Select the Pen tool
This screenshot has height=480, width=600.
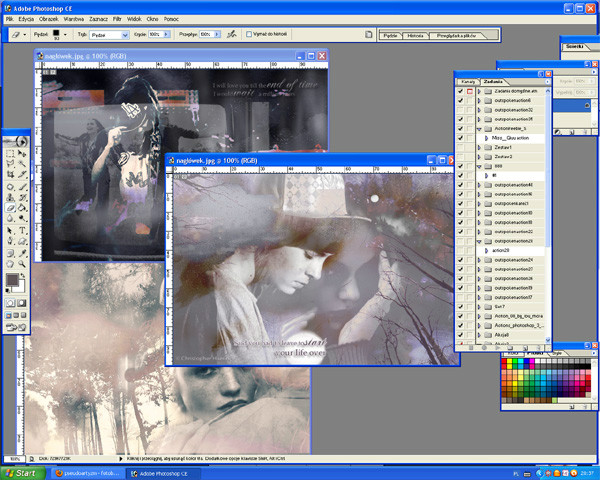point(10,241)
